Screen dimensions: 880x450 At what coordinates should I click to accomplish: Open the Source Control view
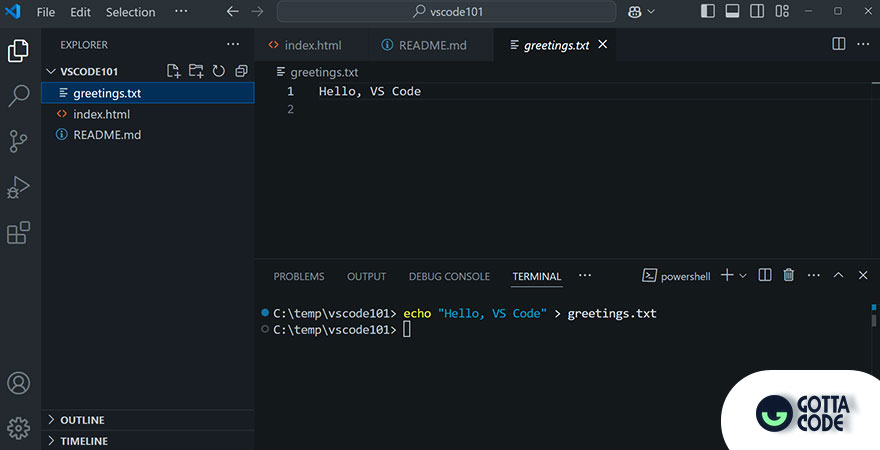pos(19,141)
